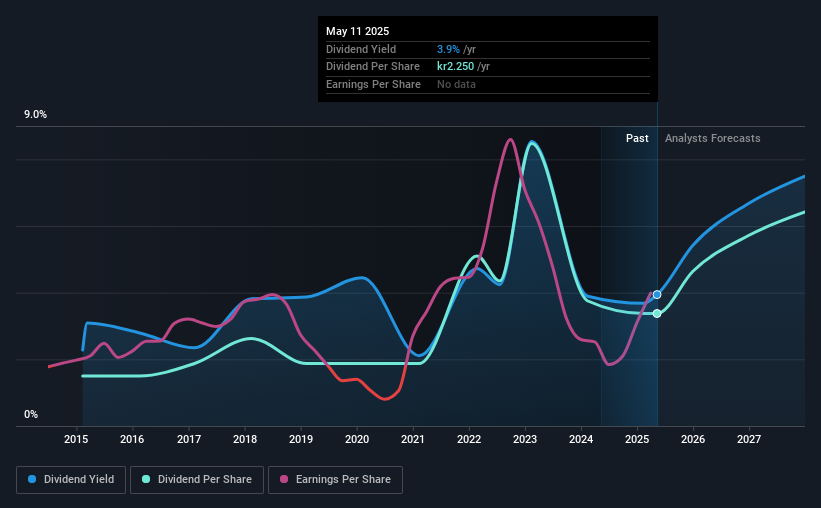Click the pink Earnings Per Share legend dot
821x508 pixels.
284,479
